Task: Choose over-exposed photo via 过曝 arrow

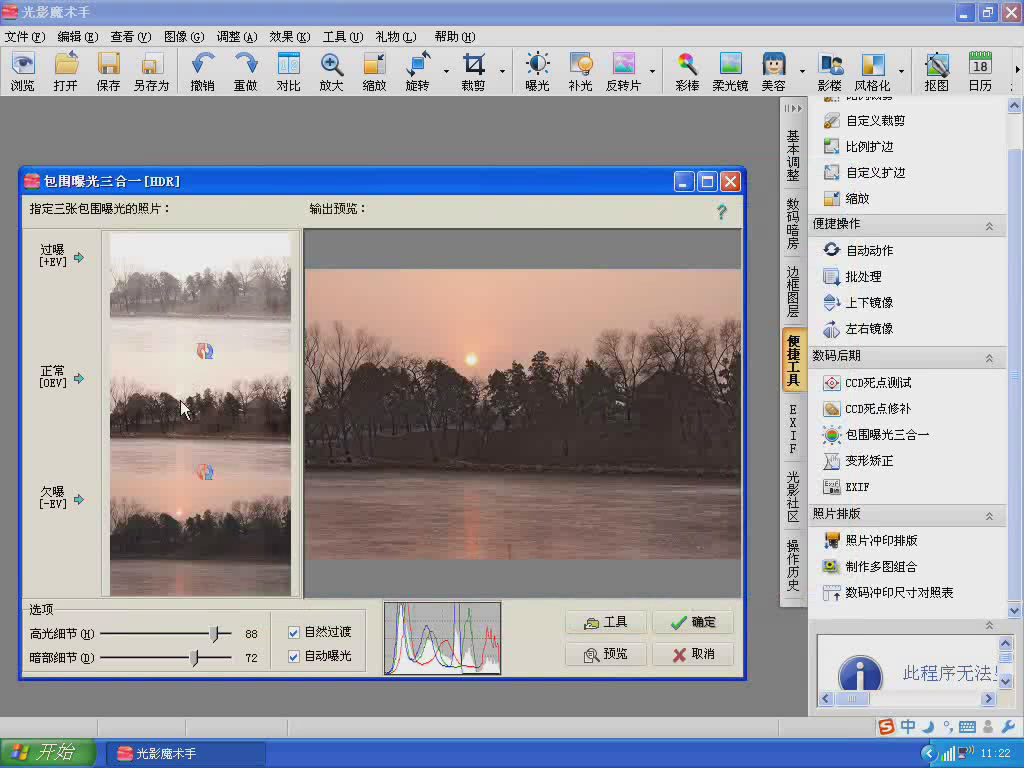Action: click(x=79, y=257)
